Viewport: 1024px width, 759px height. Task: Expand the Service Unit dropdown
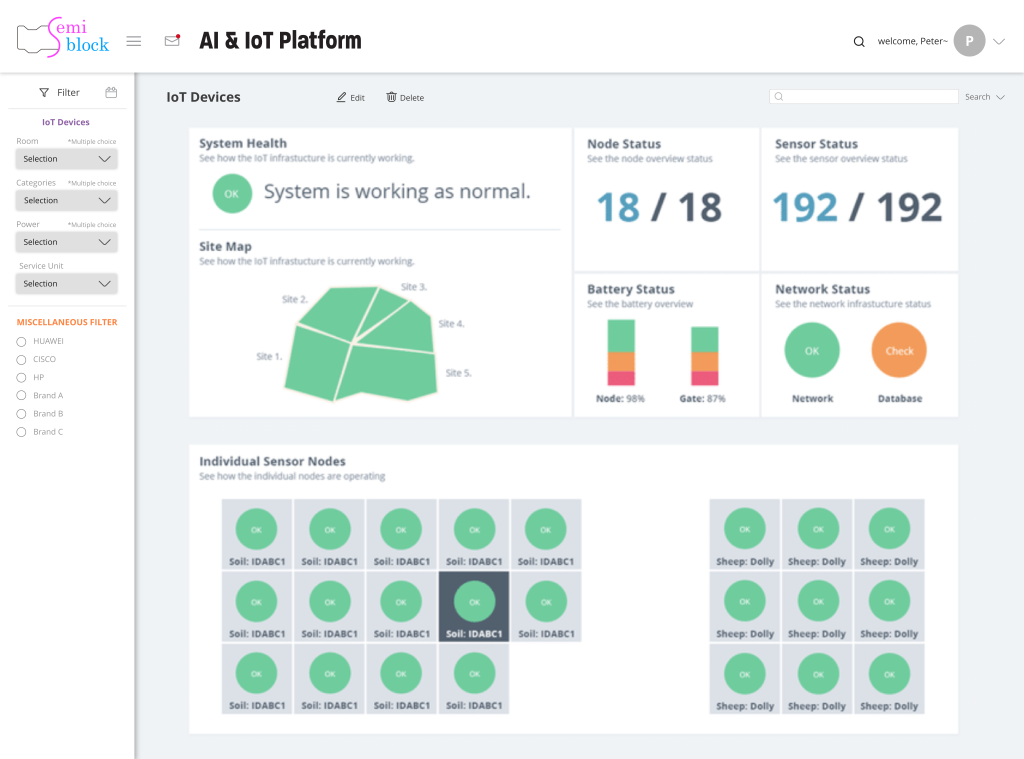tap(67, 284)
